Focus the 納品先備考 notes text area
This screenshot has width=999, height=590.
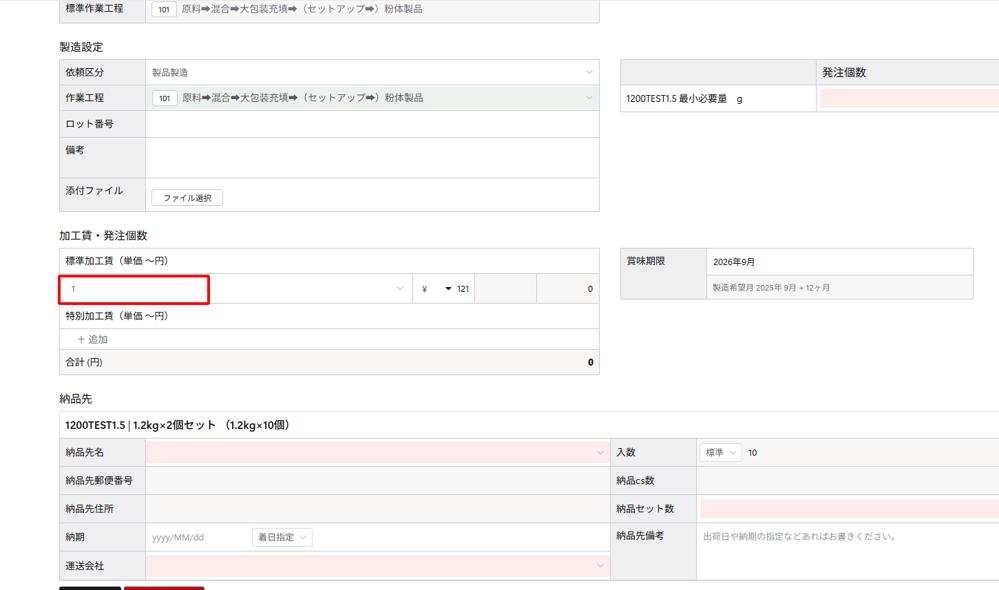[847, 551]
